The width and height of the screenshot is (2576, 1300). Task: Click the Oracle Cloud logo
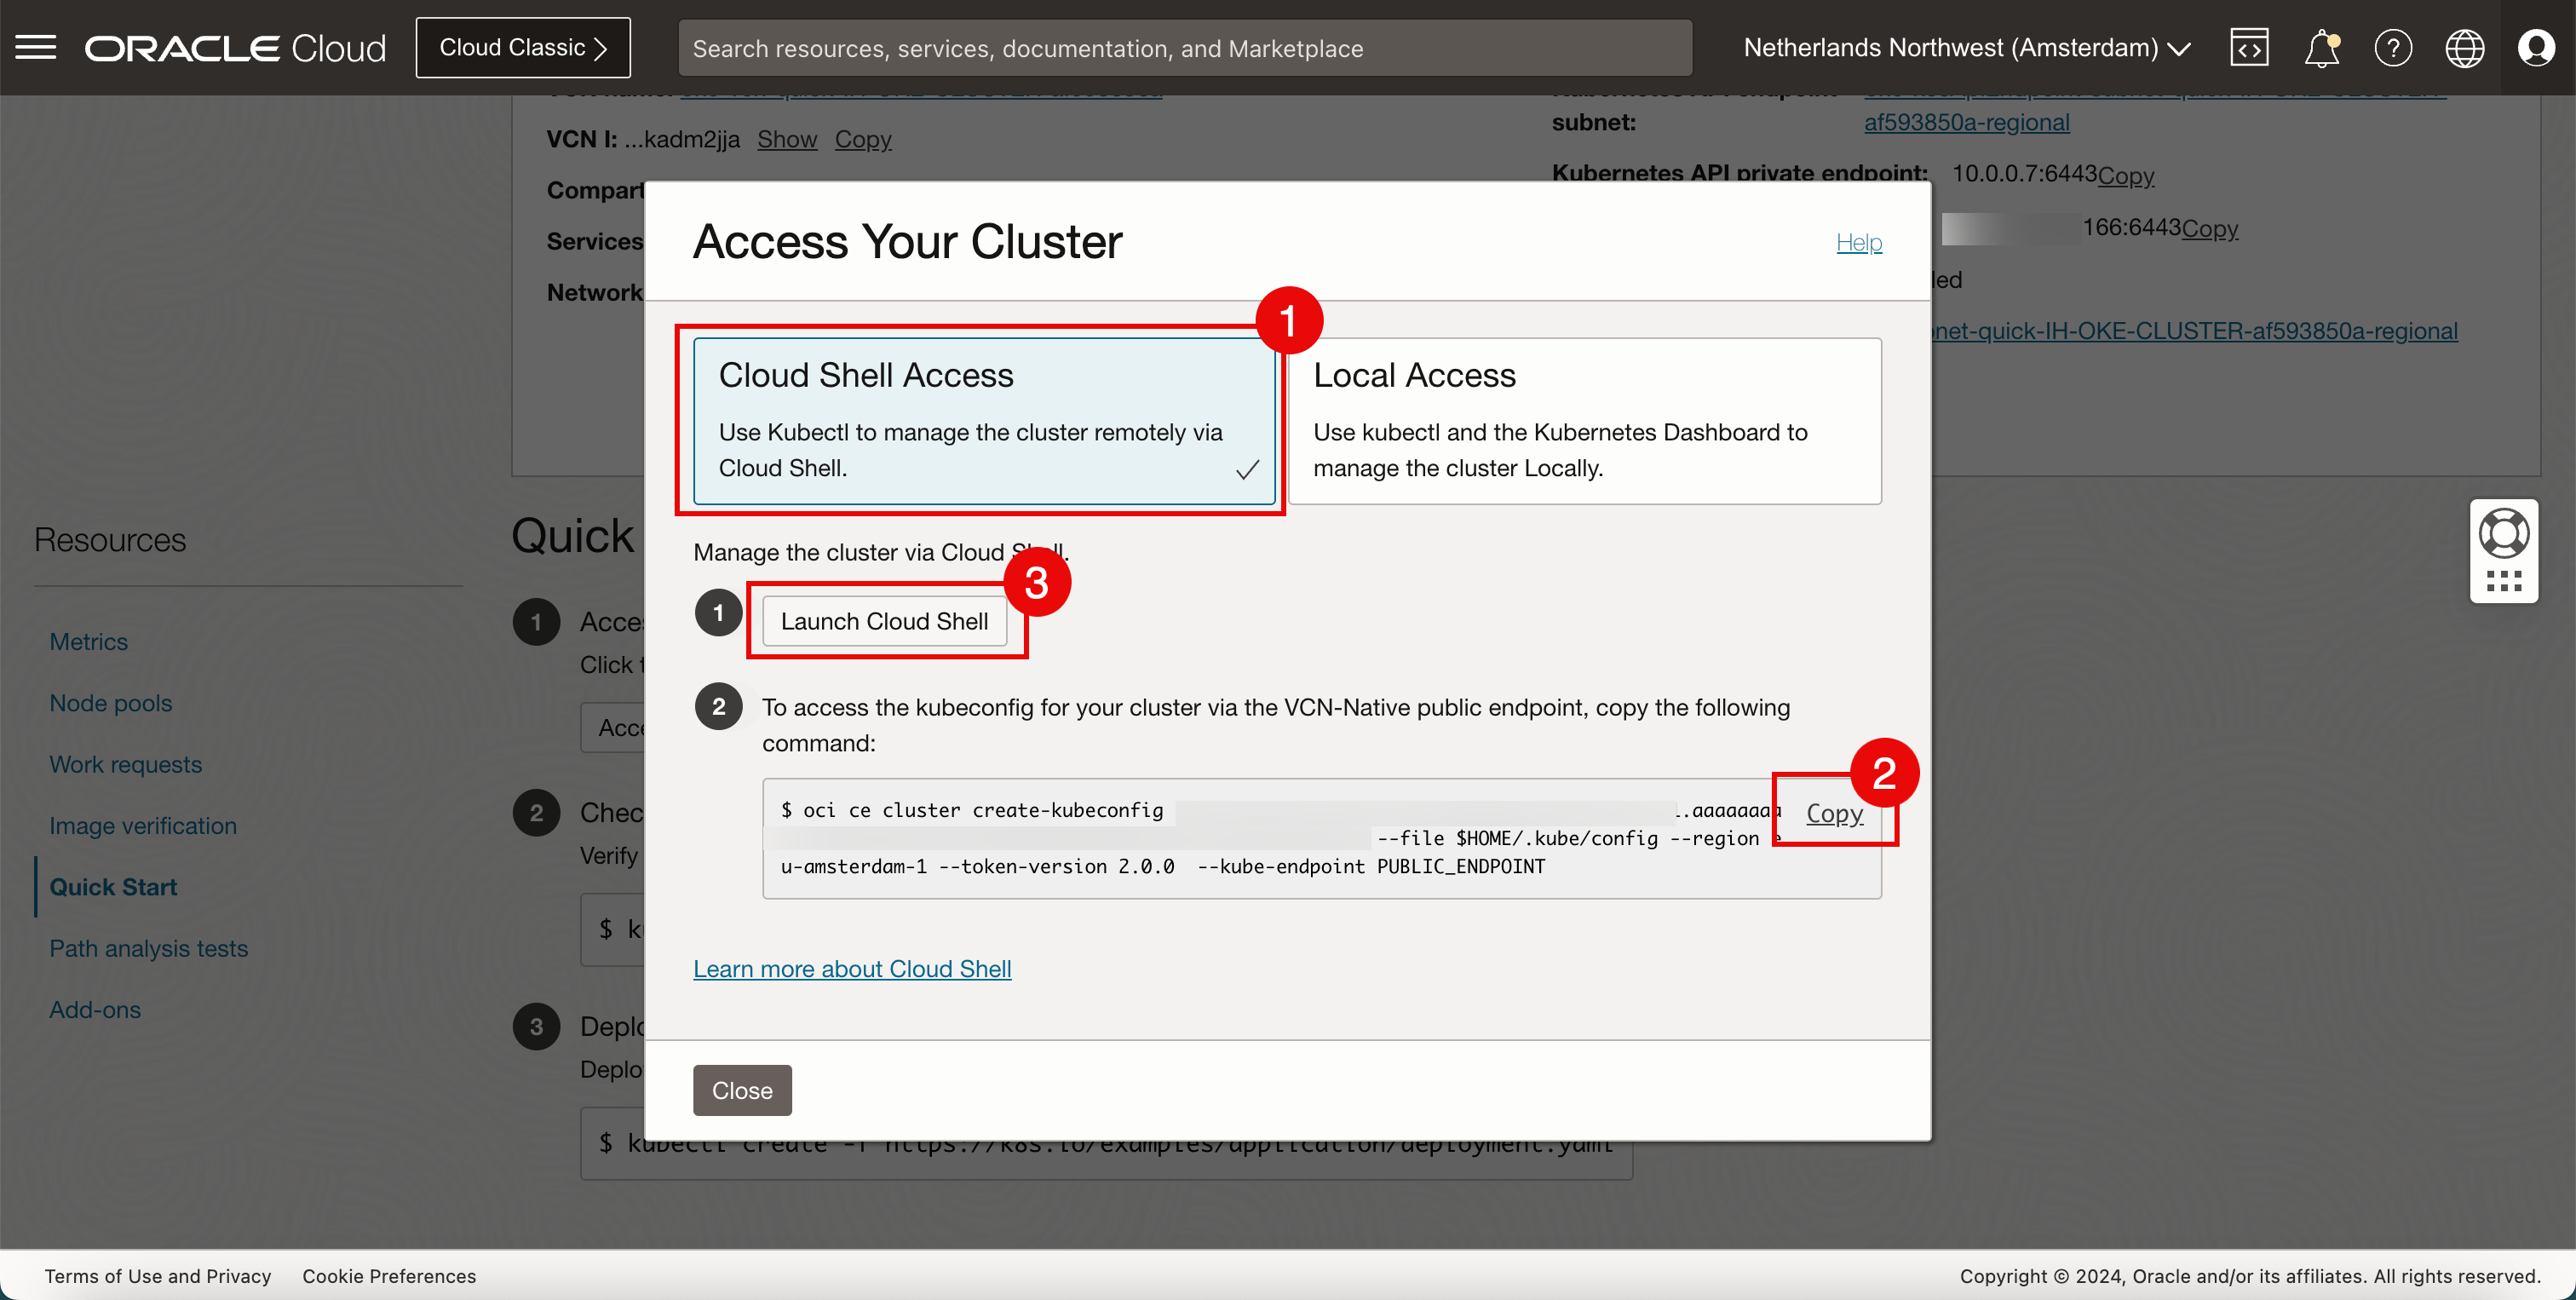click(x=235, y=47)
